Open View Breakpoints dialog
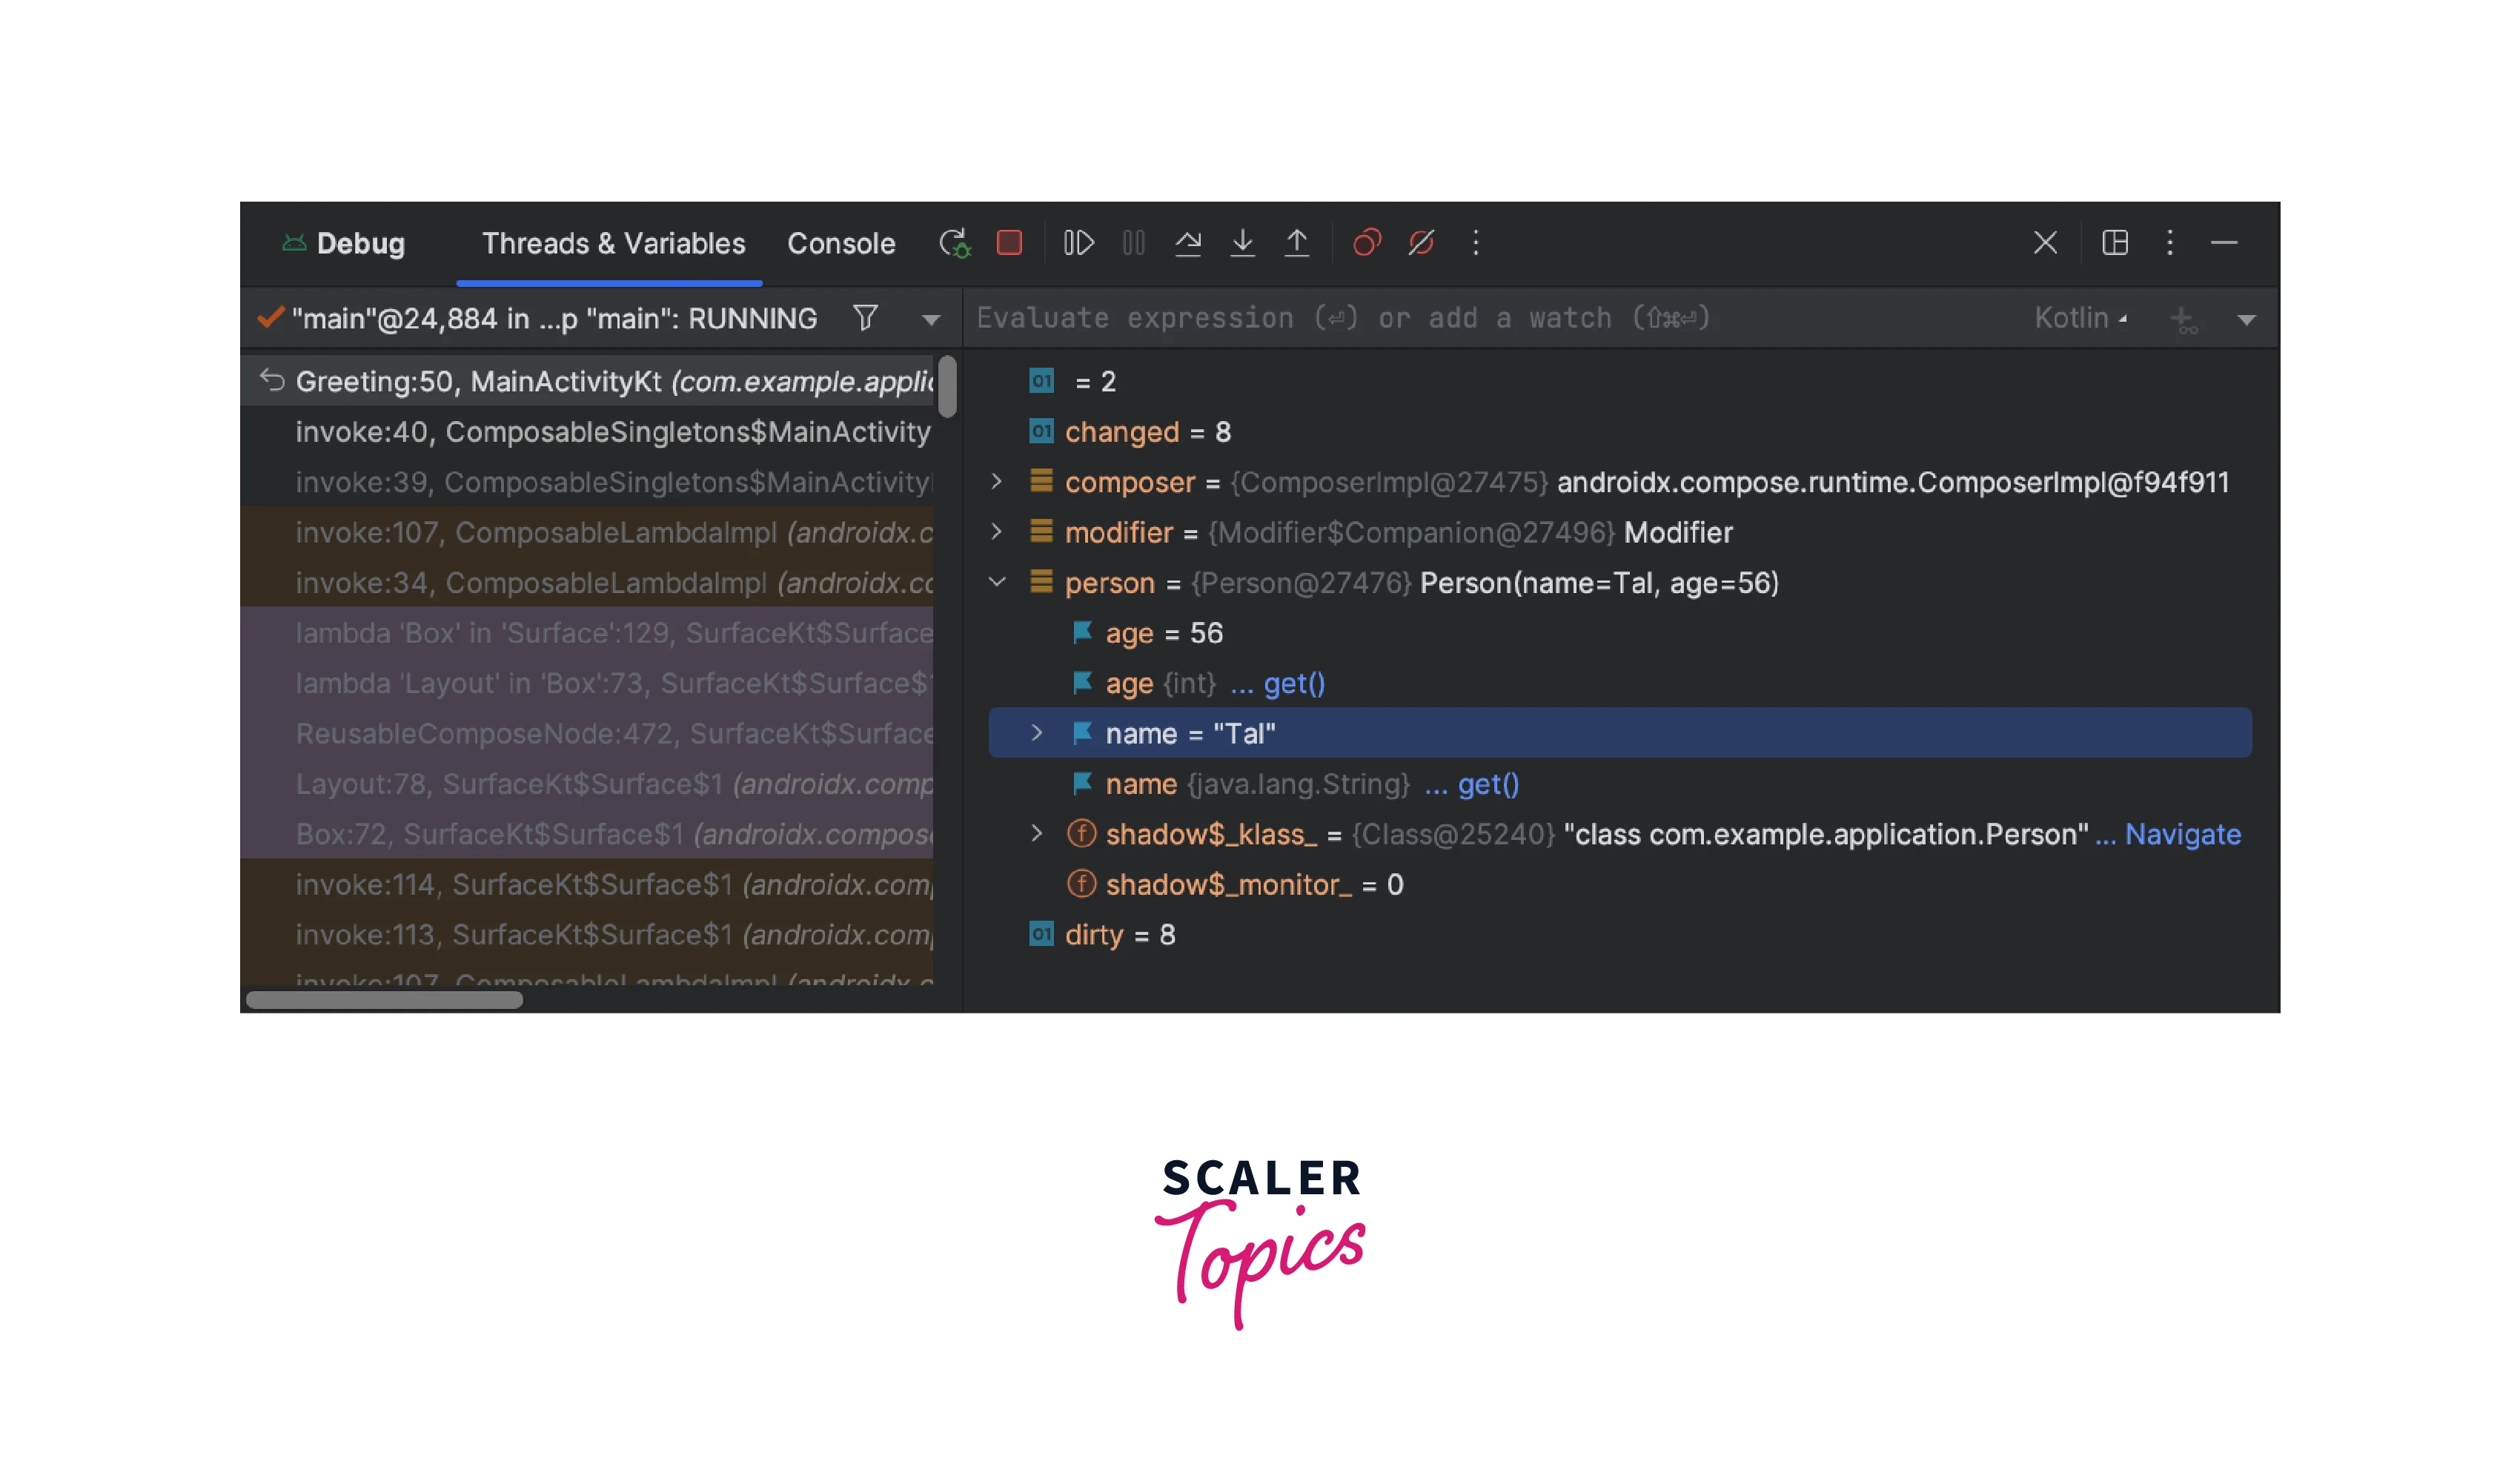This screenshot has width=2520, height=1473. pyautogui.click(x=1366, y=243)
